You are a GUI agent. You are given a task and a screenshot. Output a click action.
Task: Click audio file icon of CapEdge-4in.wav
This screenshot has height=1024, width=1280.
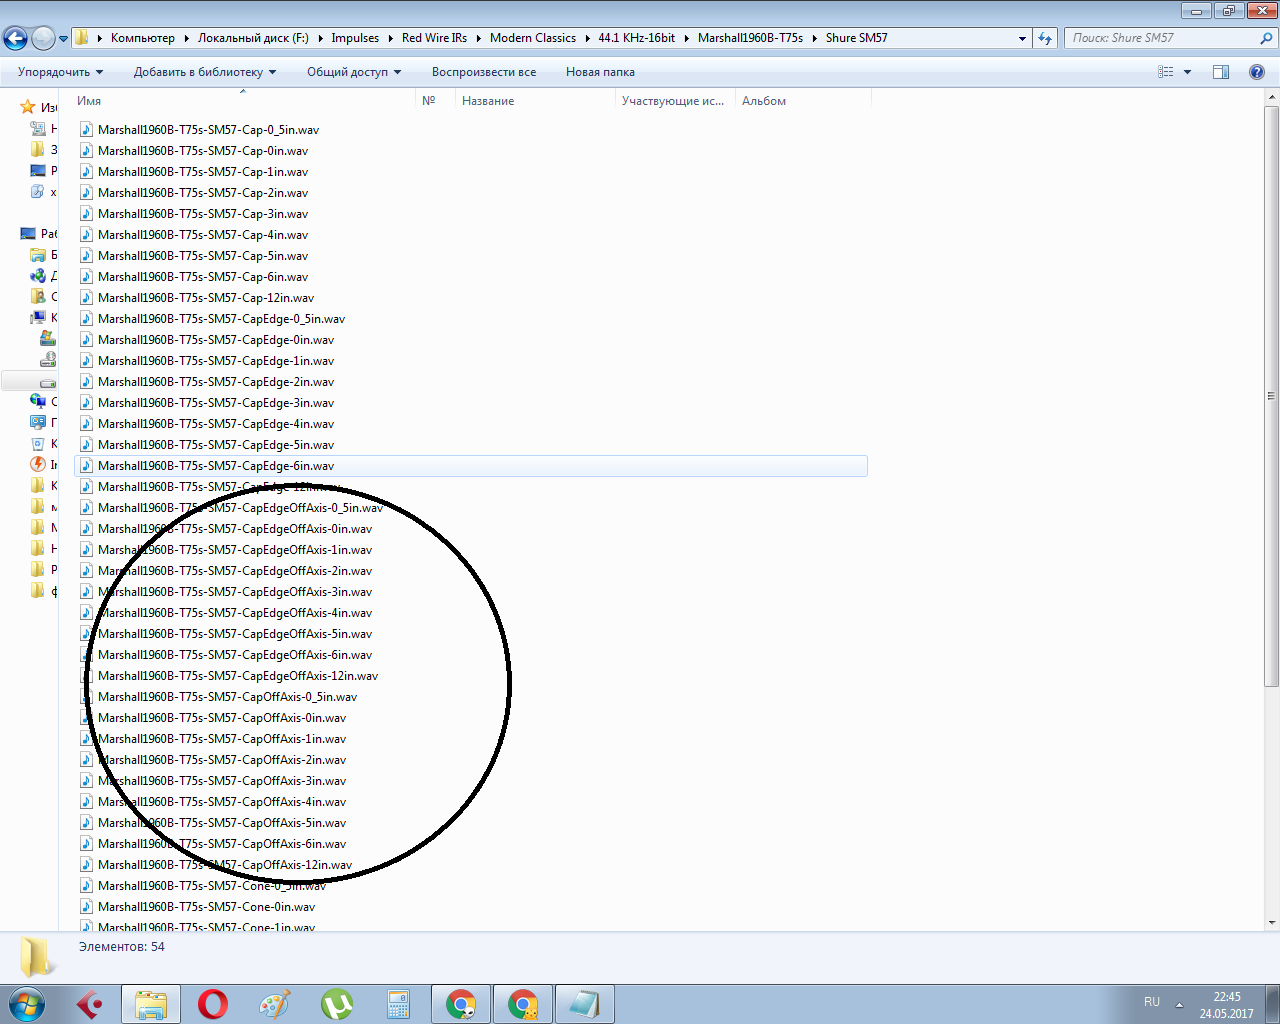[x=86, y=424]
